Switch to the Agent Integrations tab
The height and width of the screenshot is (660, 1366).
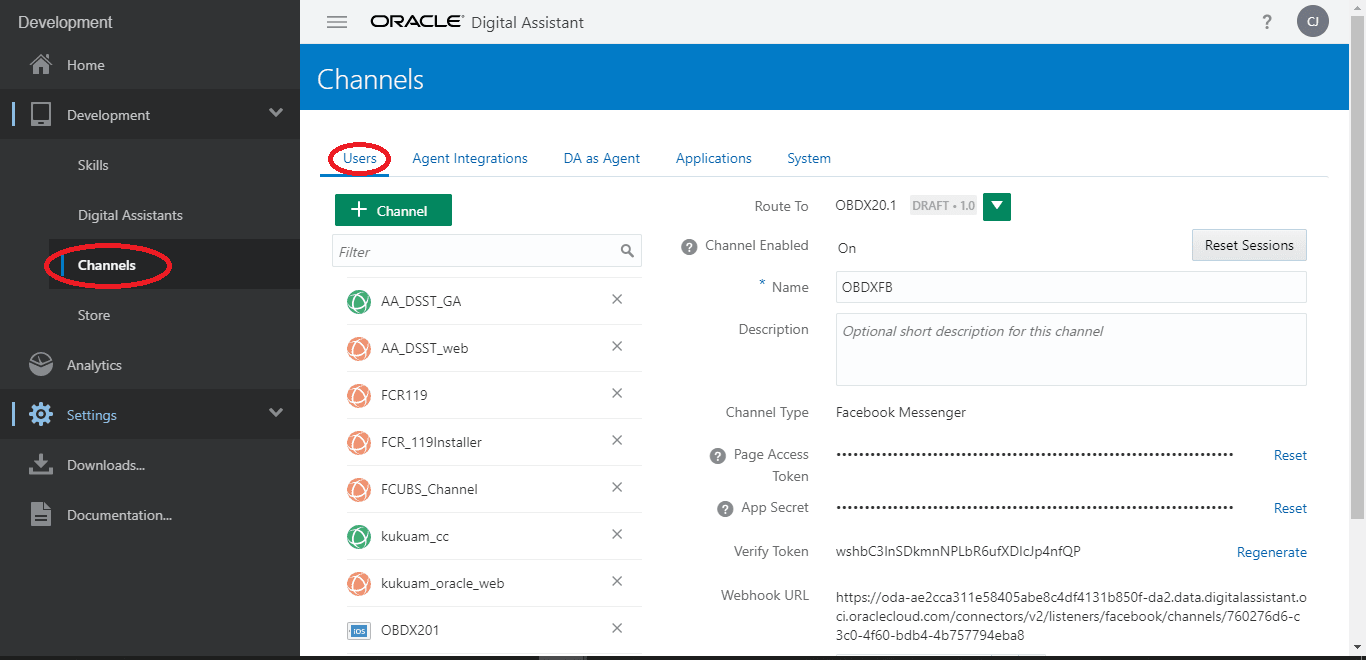click(x=470, y=158)
